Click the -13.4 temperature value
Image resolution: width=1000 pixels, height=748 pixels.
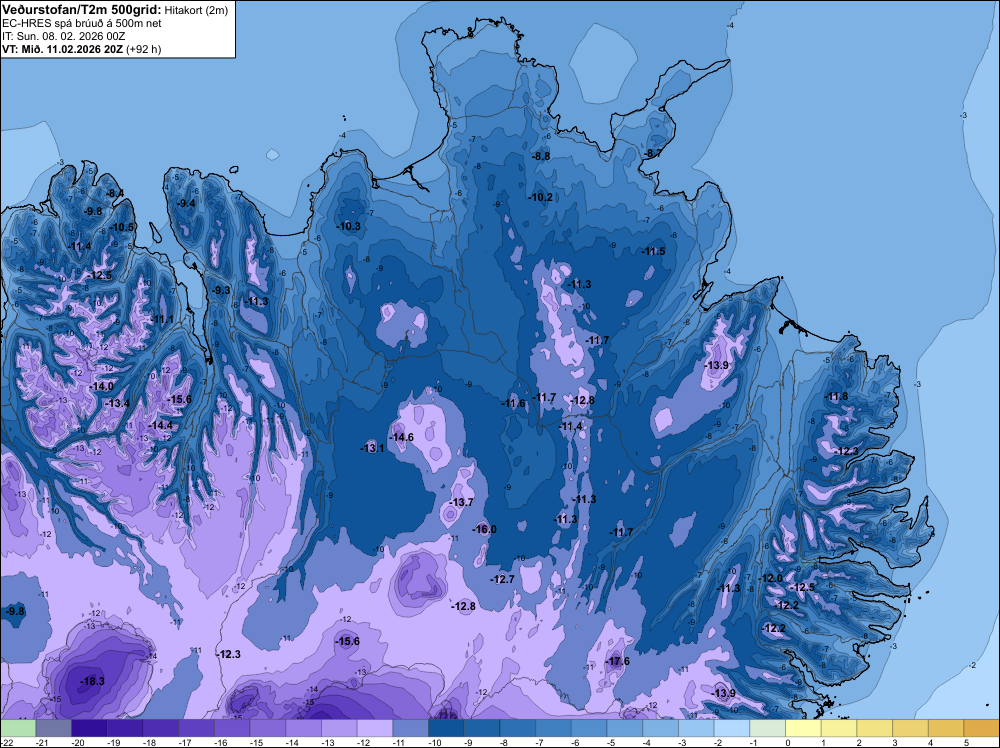(x=118, y=403)
